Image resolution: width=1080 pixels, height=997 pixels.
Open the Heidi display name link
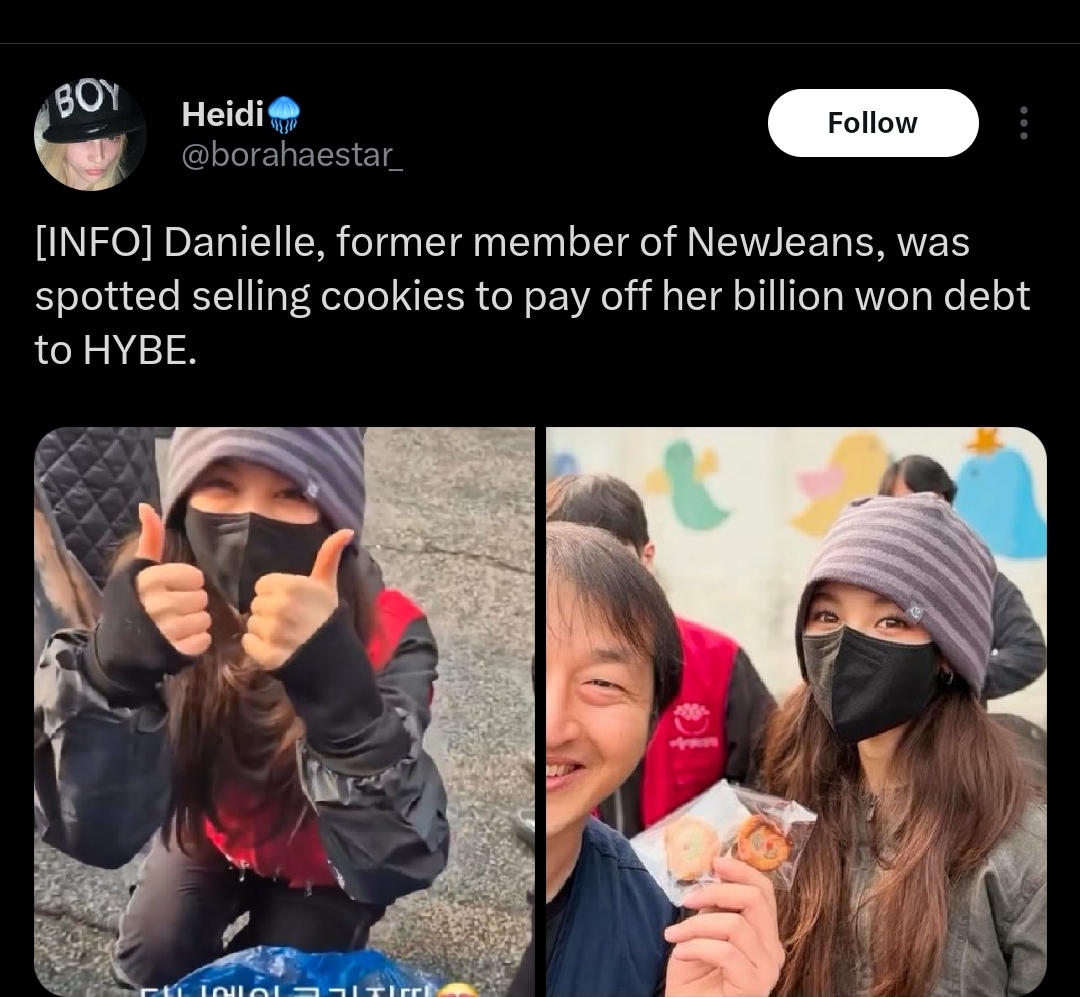click(222, 114)
